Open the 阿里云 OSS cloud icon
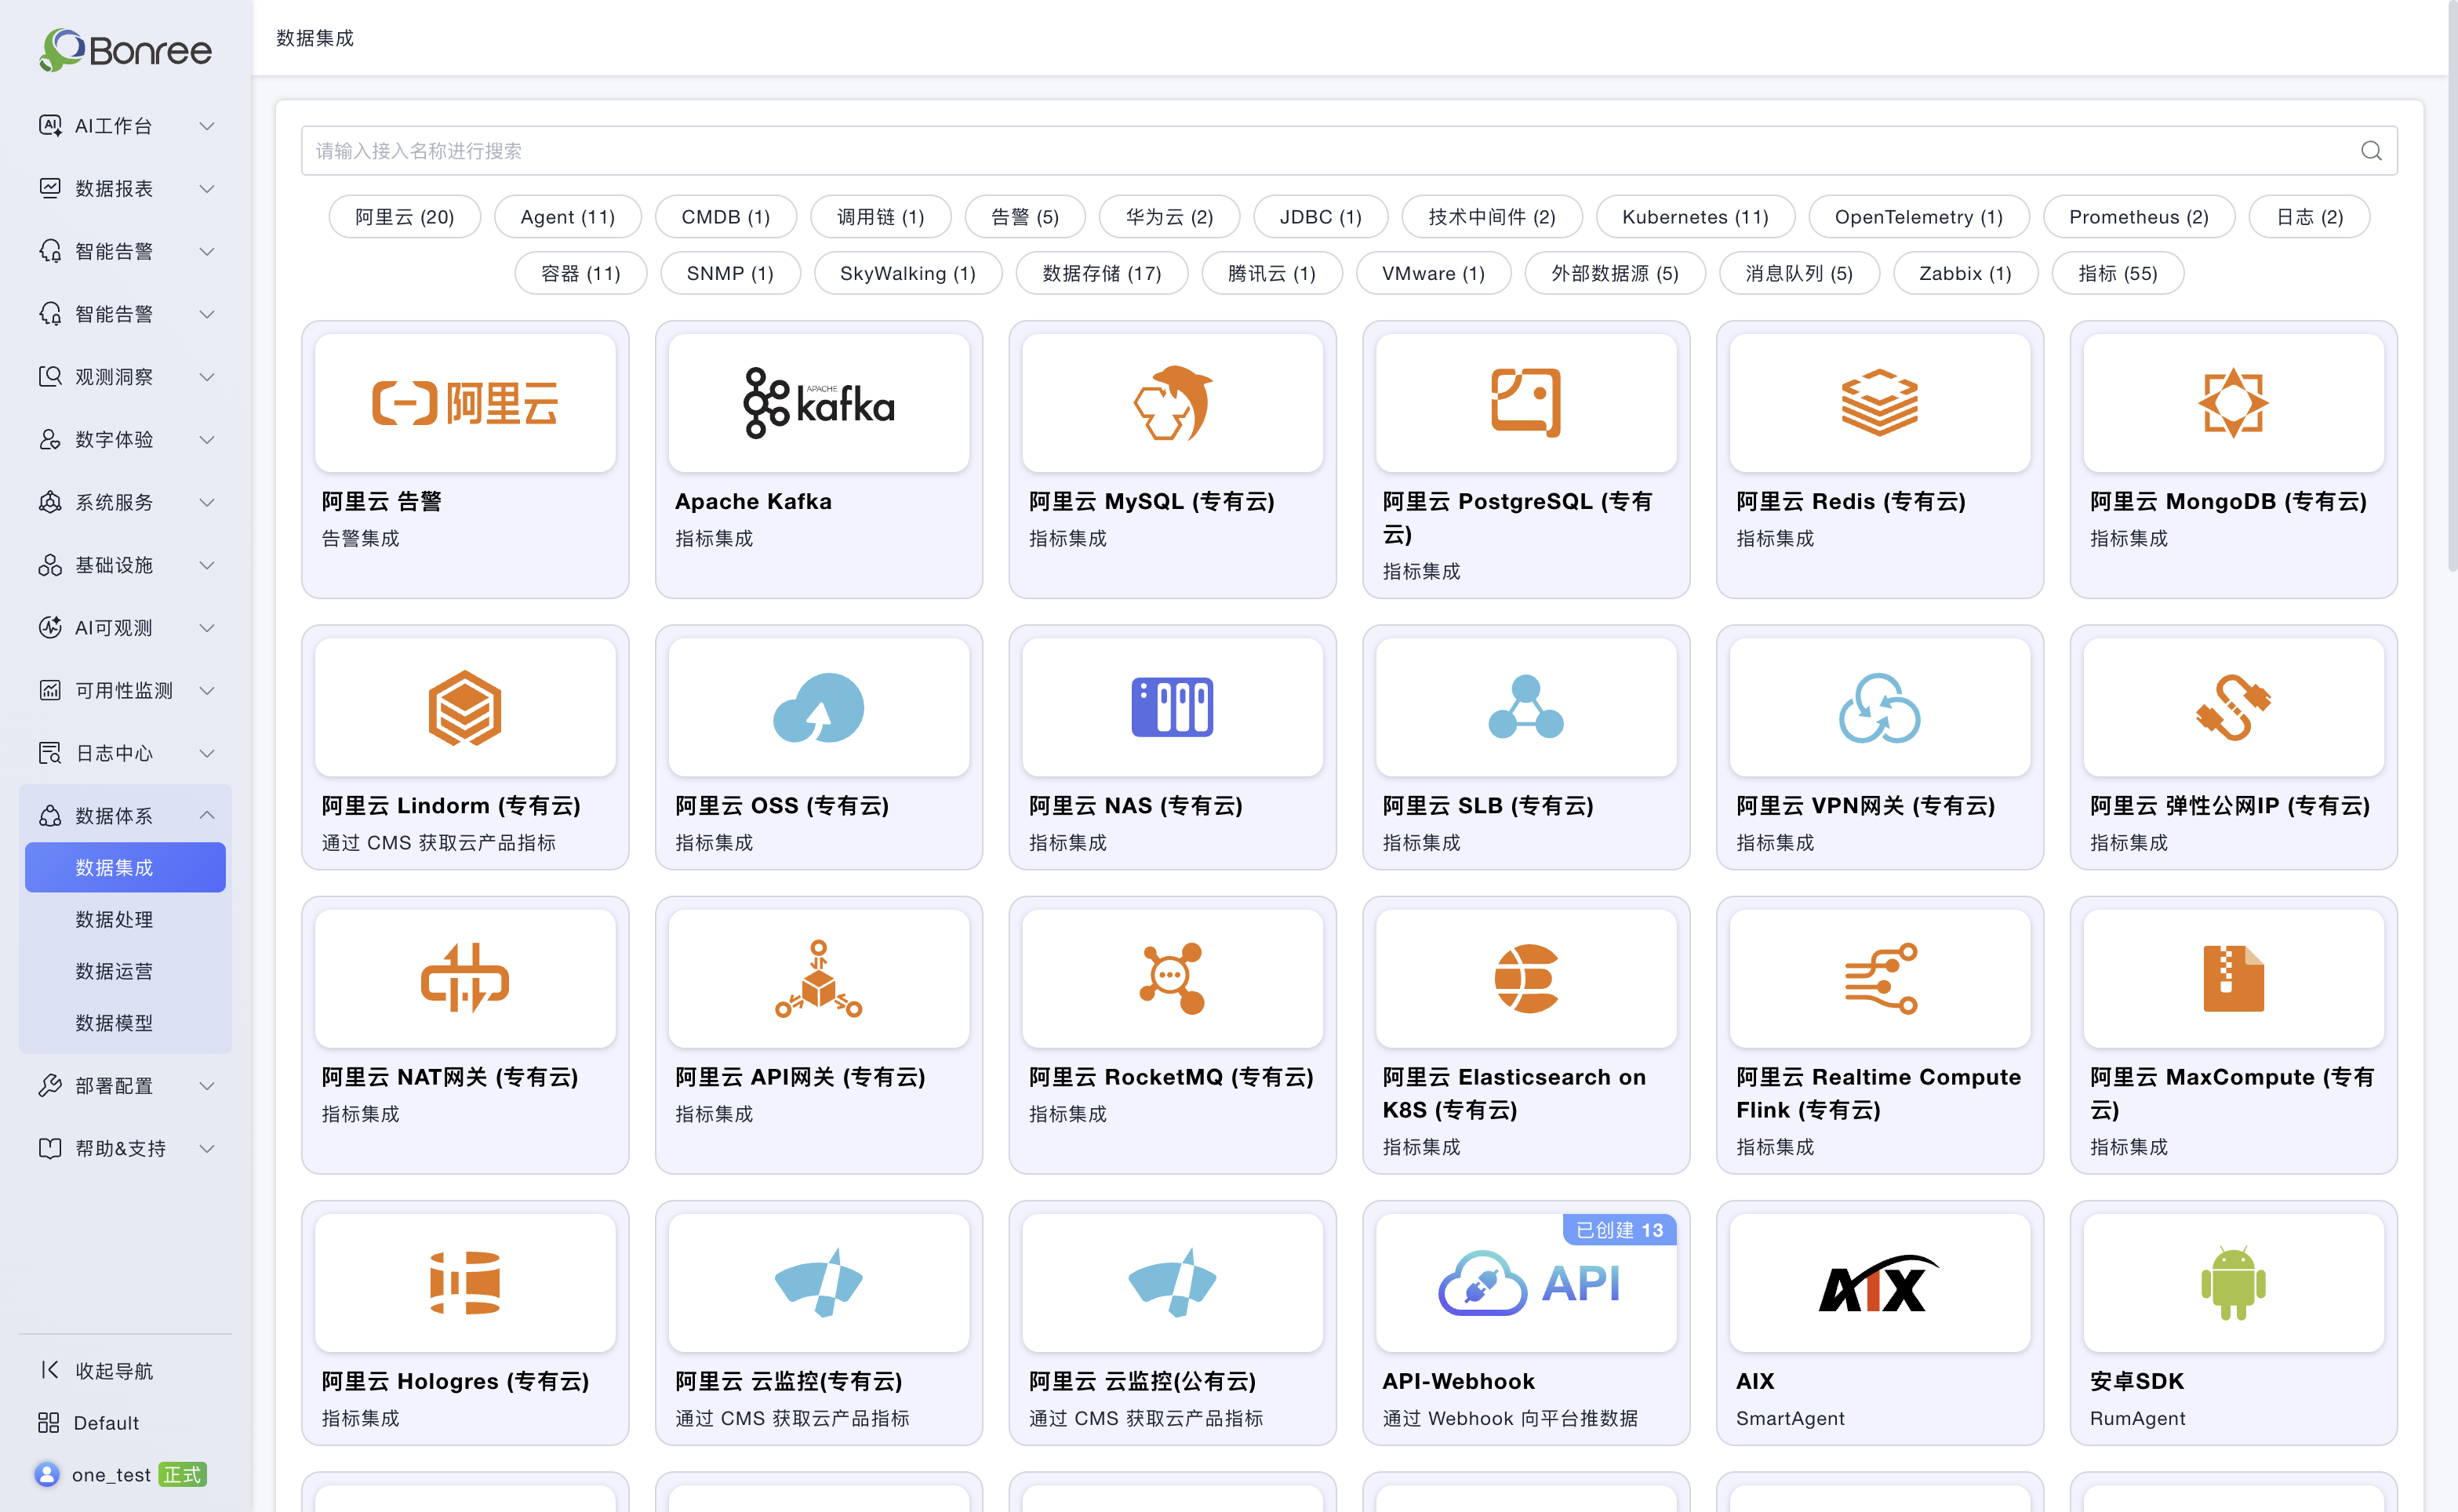The height and width of the screenshot is (1512, 2458). point(818,708)
